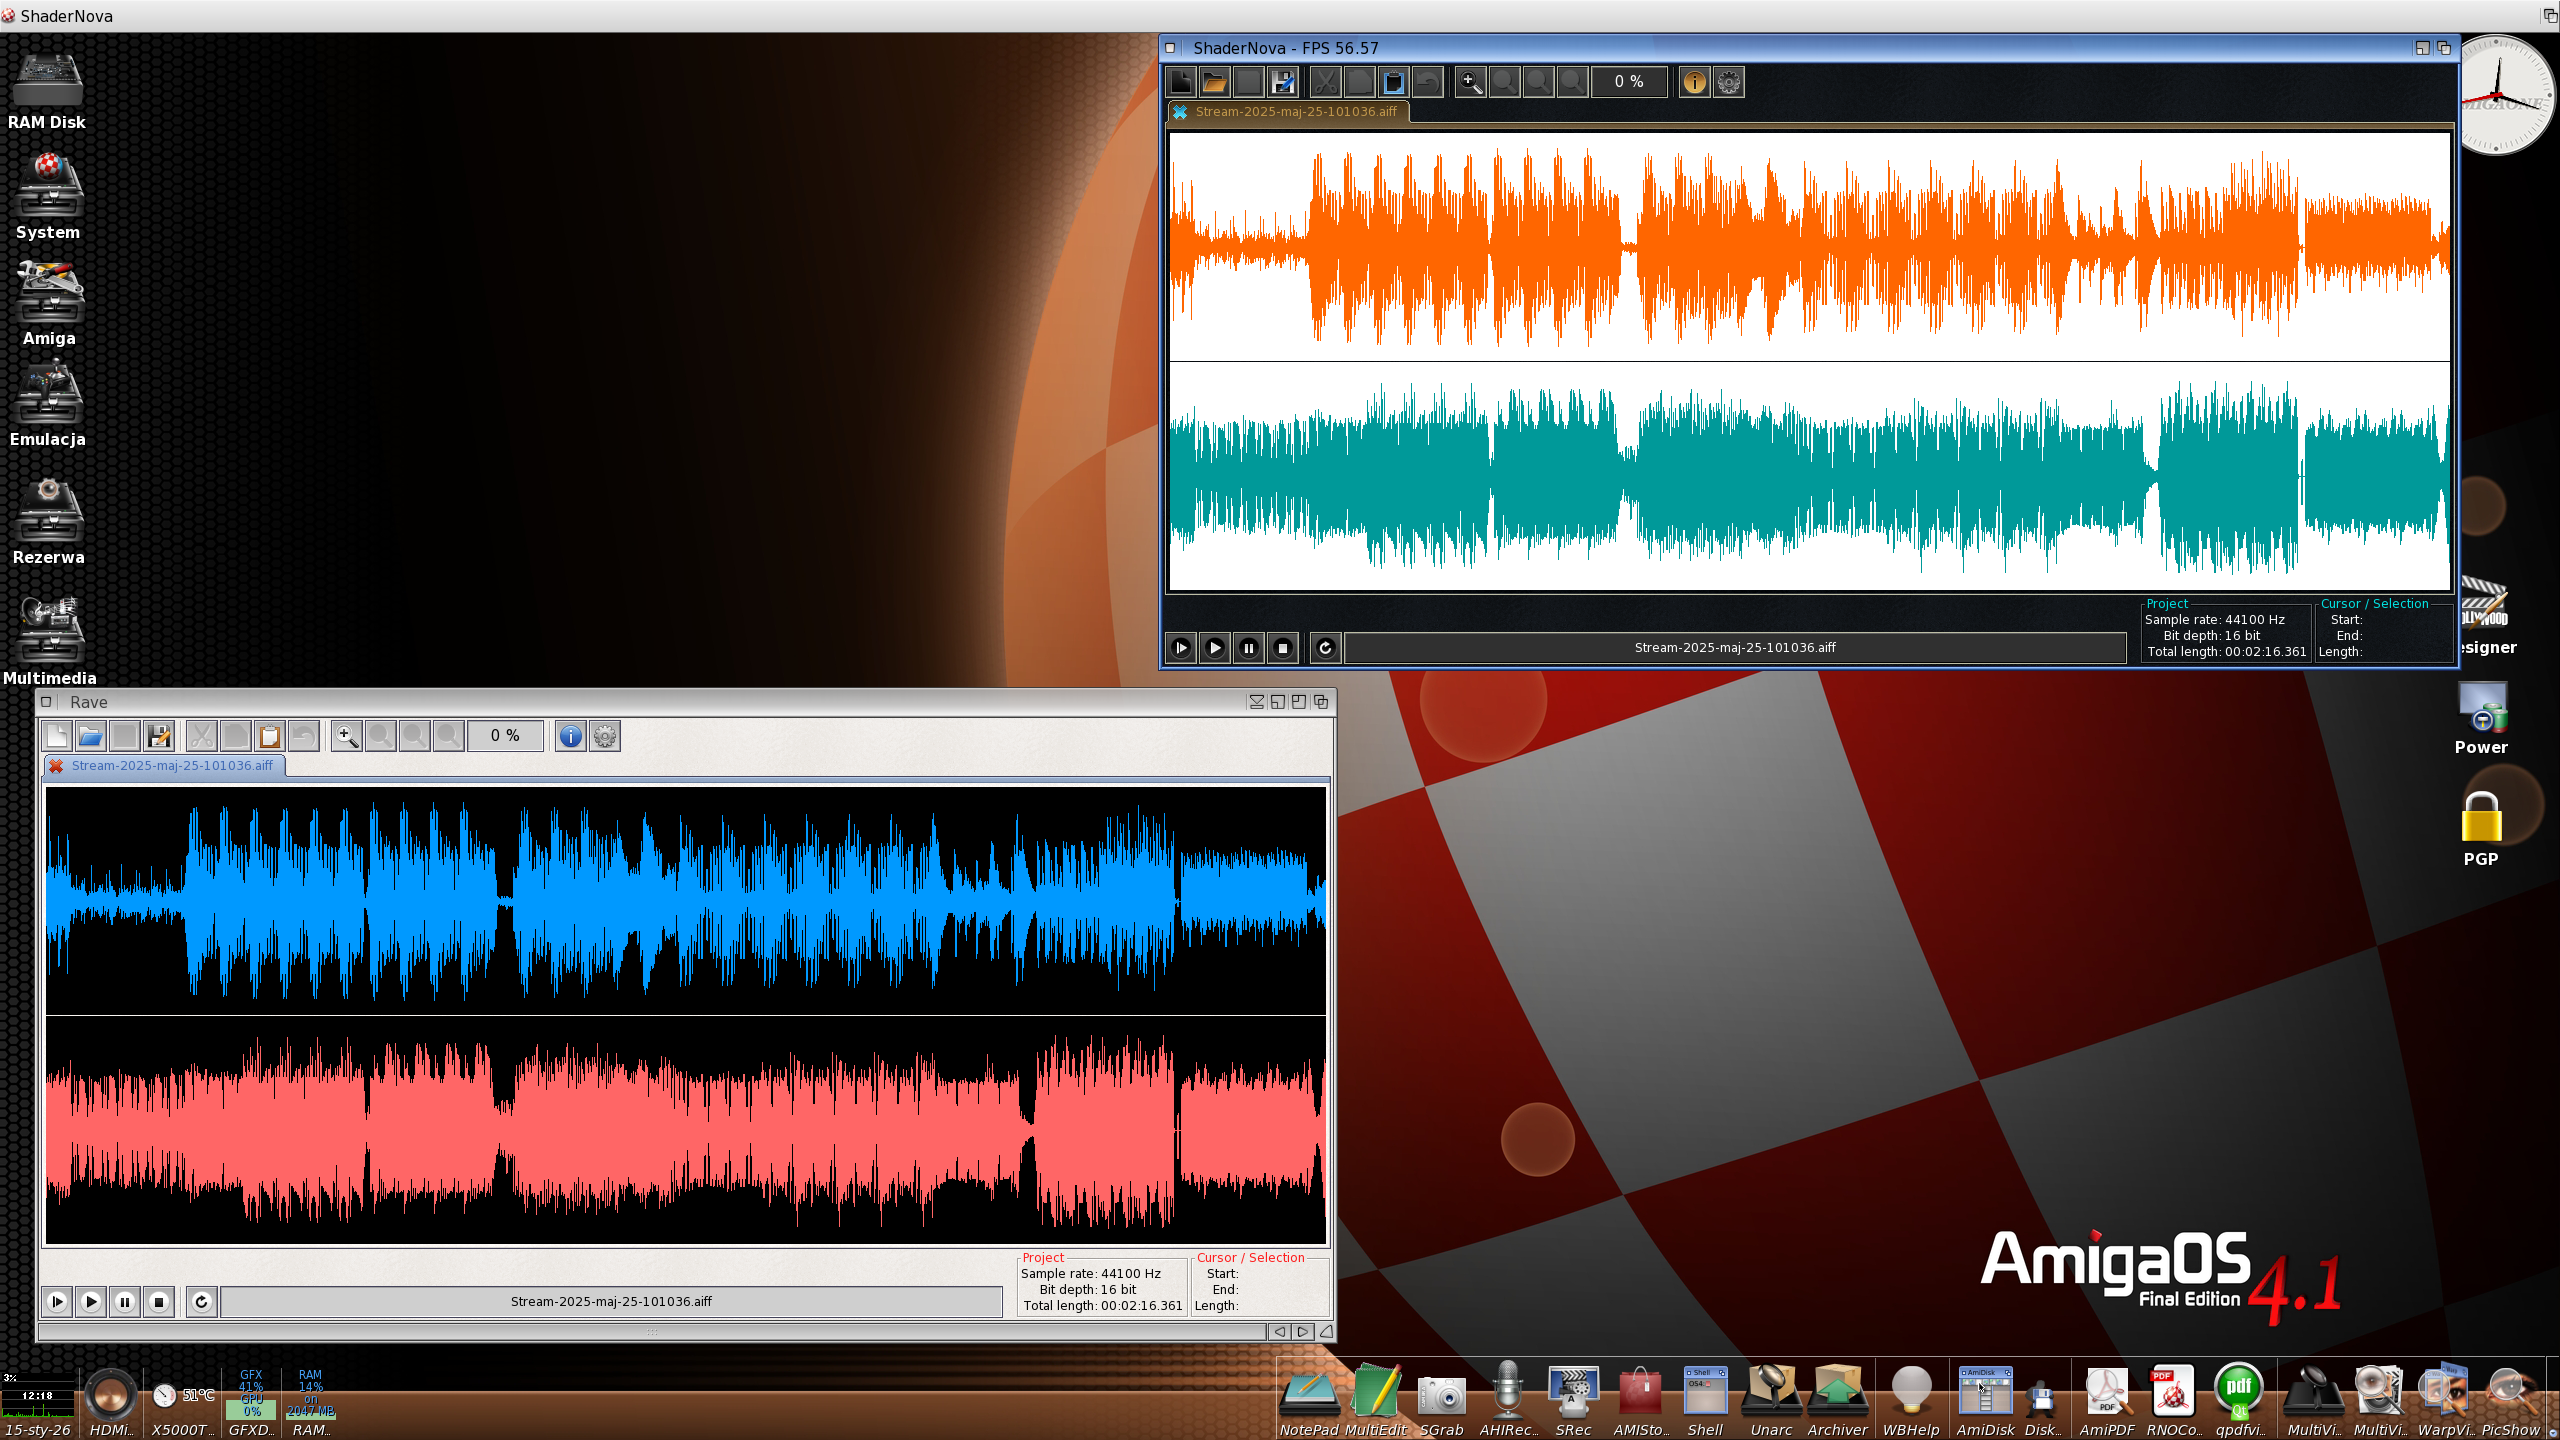Image resolution: width=2560 pixels, height=1440 pixels.
Task: Select Stream aiff tab in ShaderNova window
Action: point(1296,112)
